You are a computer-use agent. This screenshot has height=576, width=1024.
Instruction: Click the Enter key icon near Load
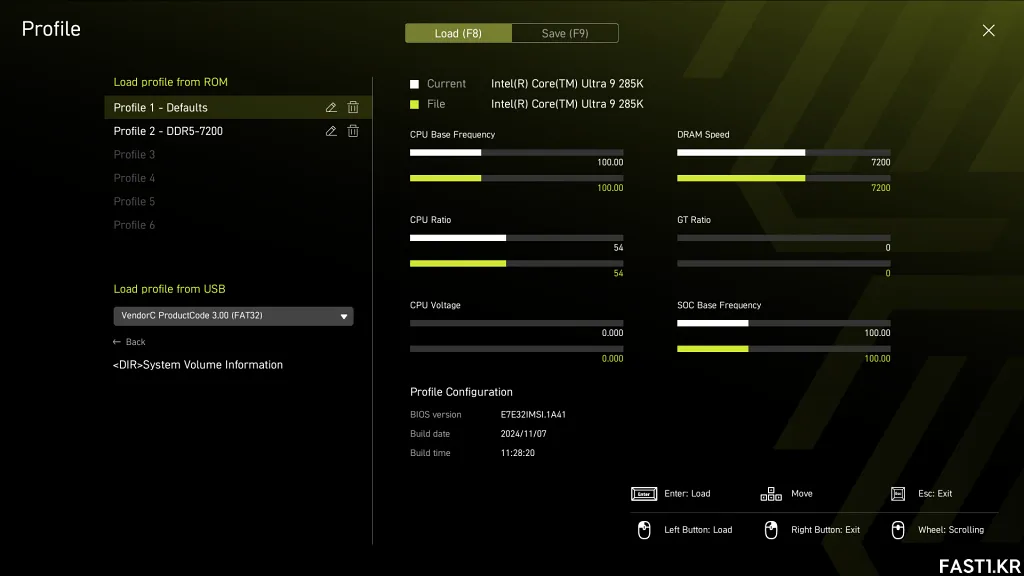644,494
